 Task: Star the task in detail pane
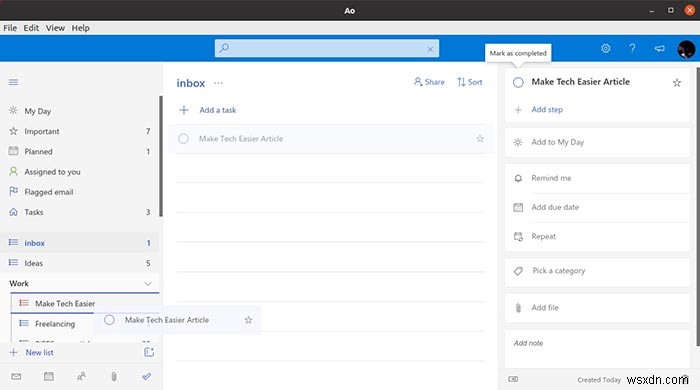point(677,83)
